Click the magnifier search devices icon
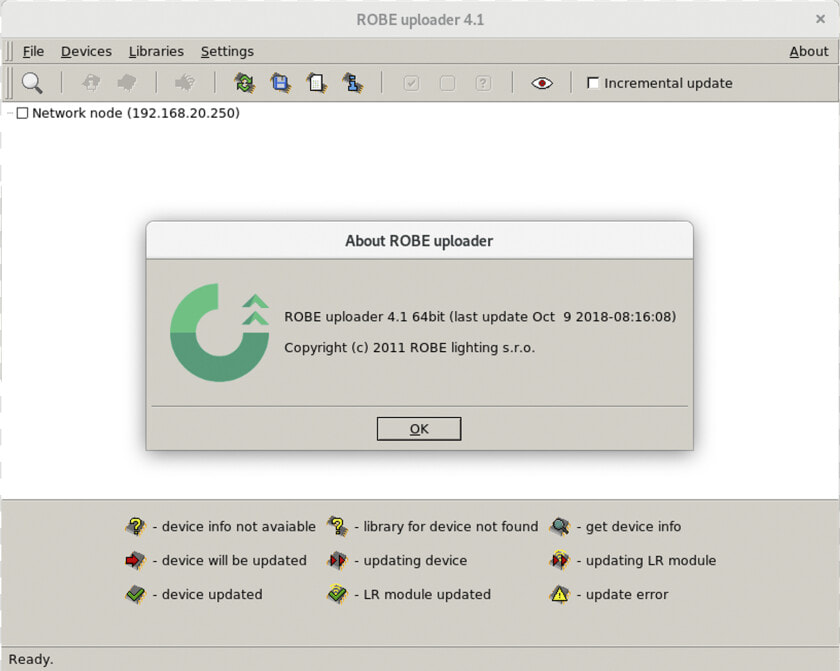Screen dimensions: 840x671 32,83
